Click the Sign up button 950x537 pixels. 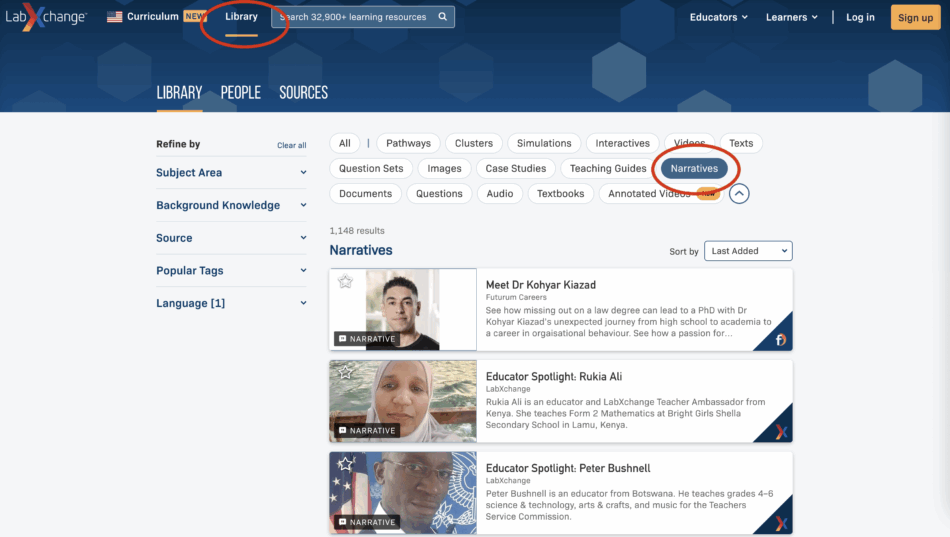click(915, 18)
